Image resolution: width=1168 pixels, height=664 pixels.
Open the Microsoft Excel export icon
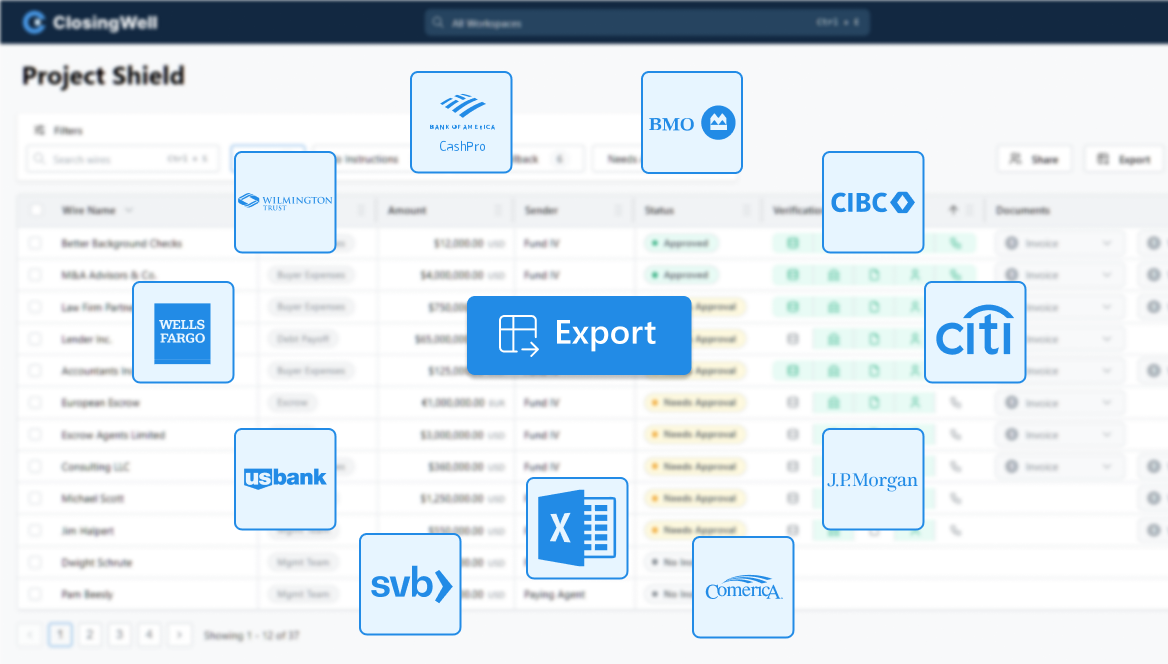tap(577, 528)
